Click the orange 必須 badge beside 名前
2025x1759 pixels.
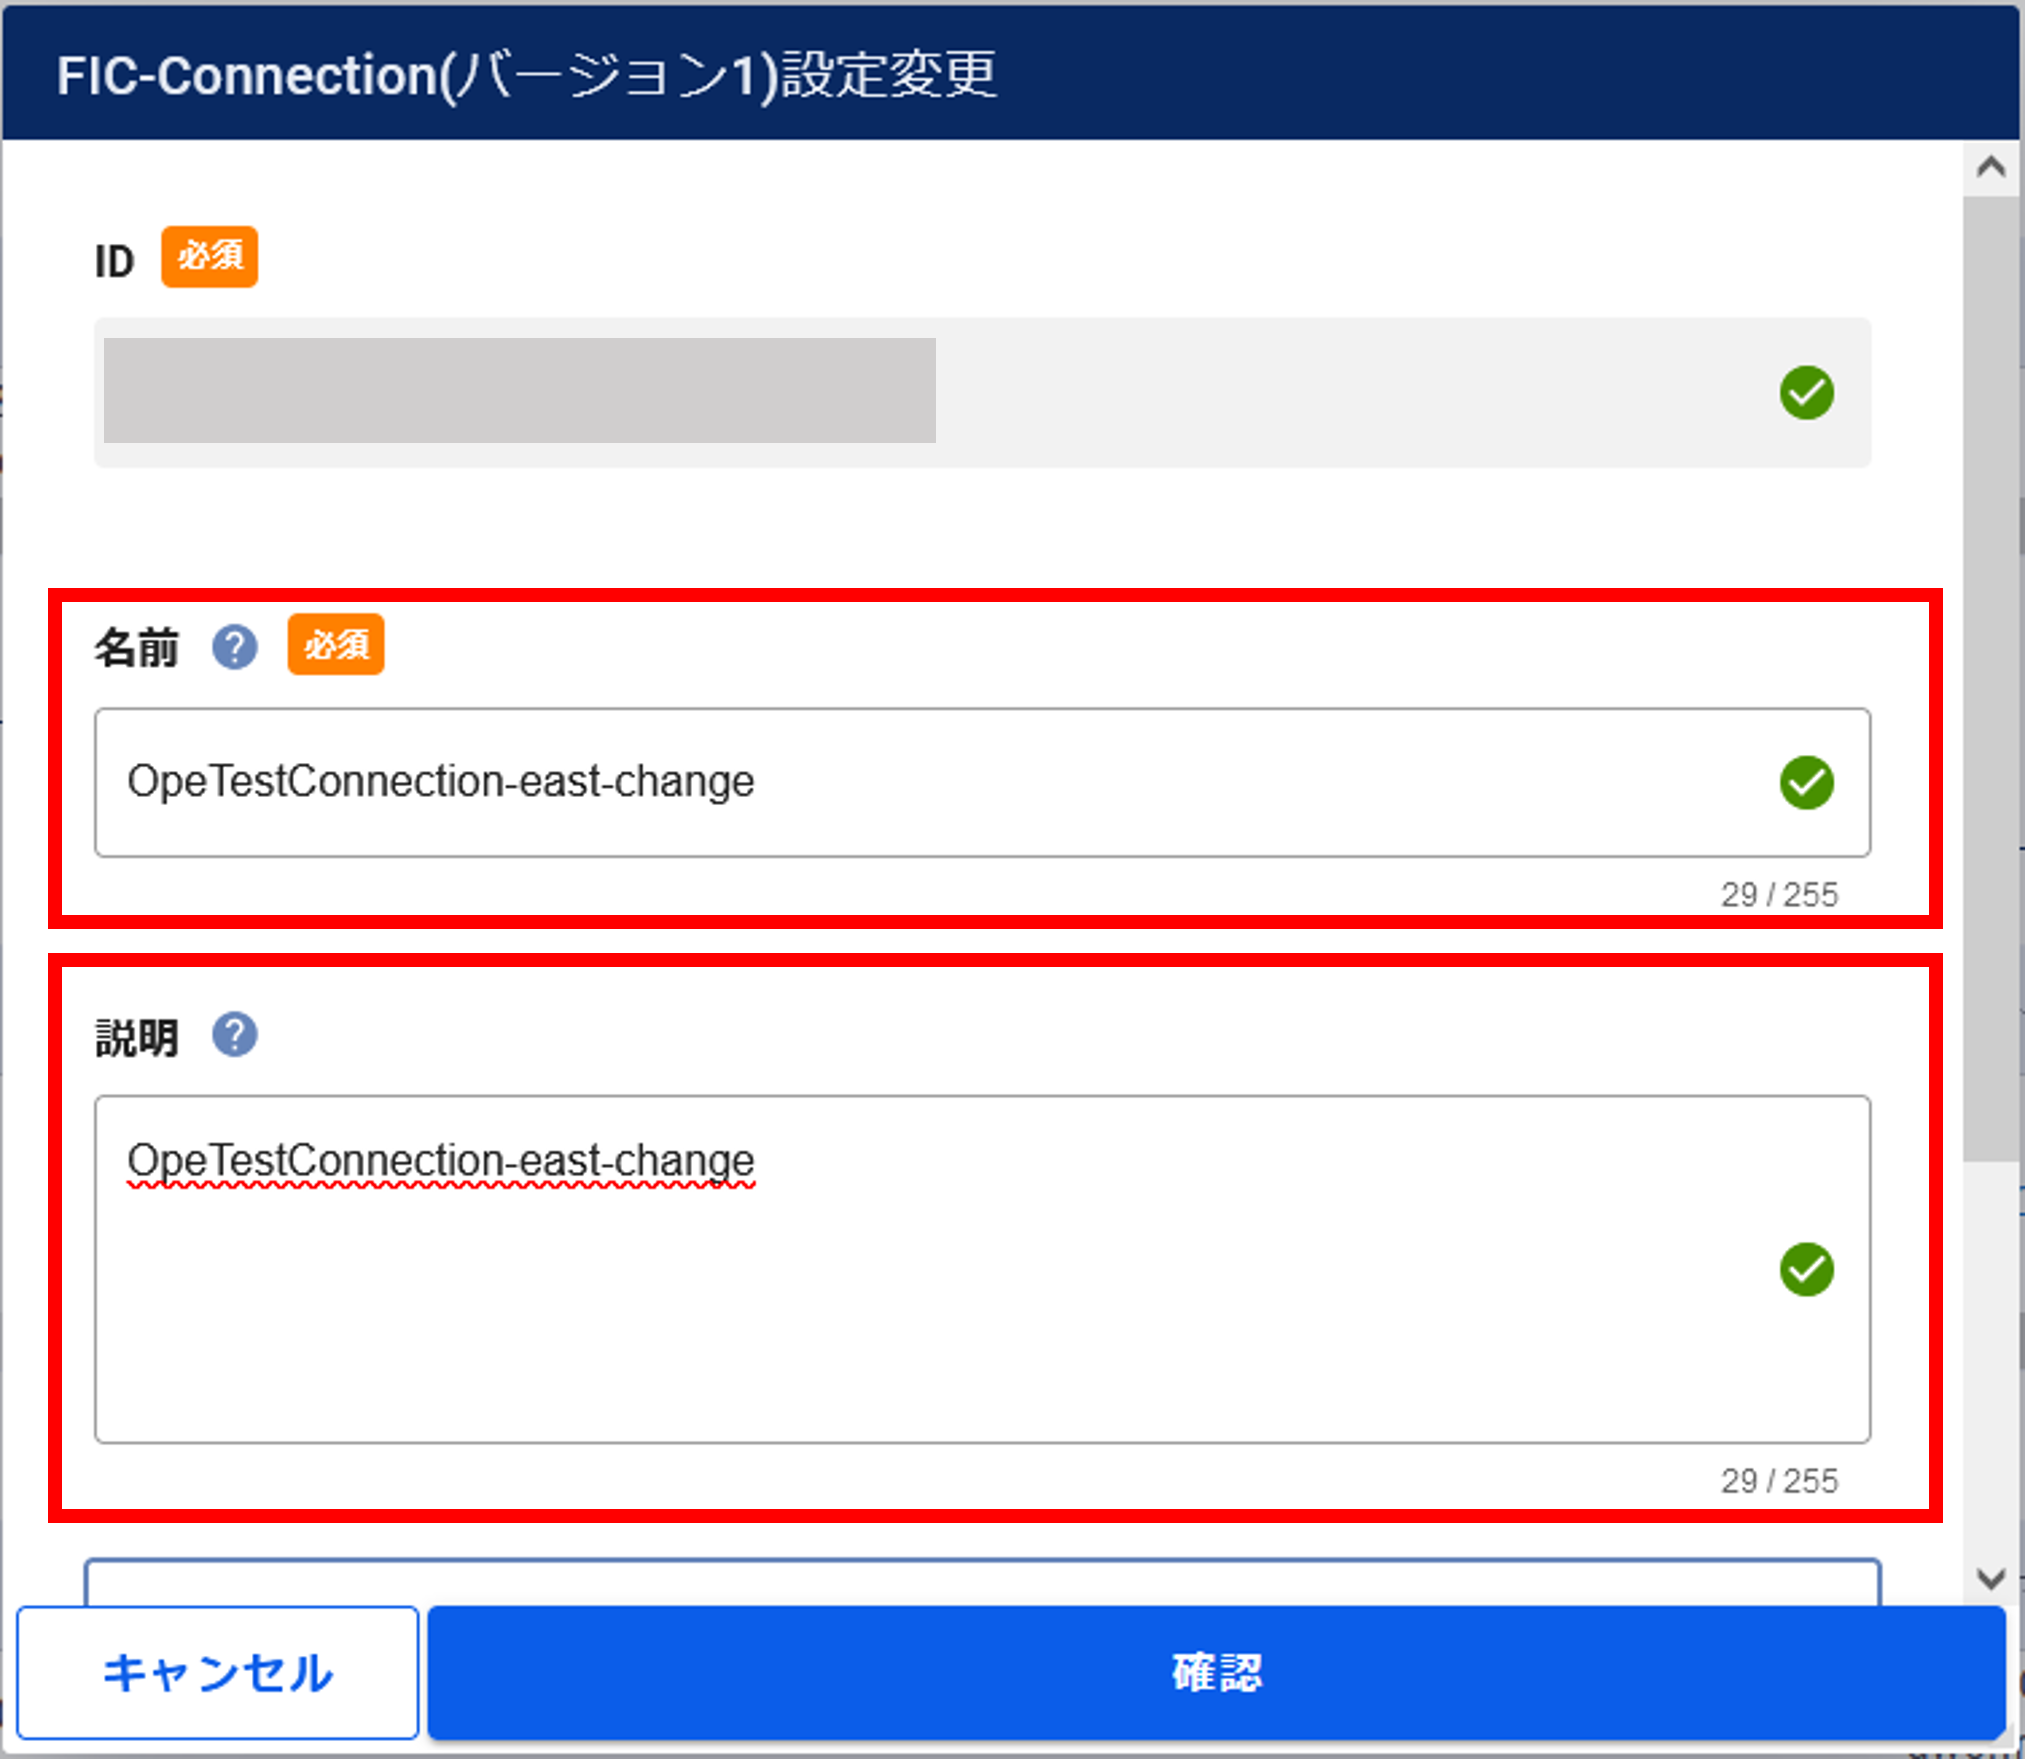[336, 645]
